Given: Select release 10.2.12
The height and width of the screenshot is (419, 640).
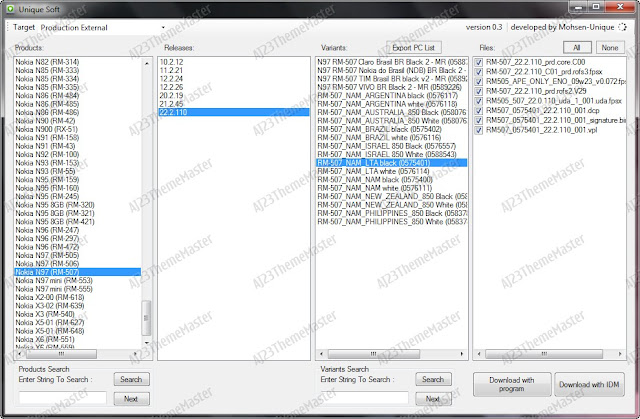Looking at the screenshot, I should 233,62.
